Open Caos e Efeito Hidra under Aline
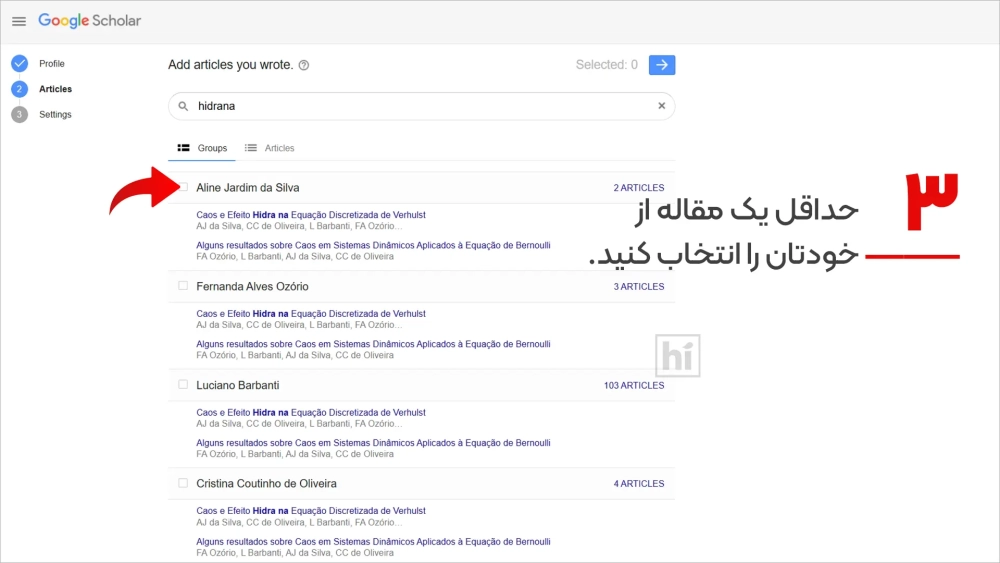1000x563 pixels. [311, 215]
